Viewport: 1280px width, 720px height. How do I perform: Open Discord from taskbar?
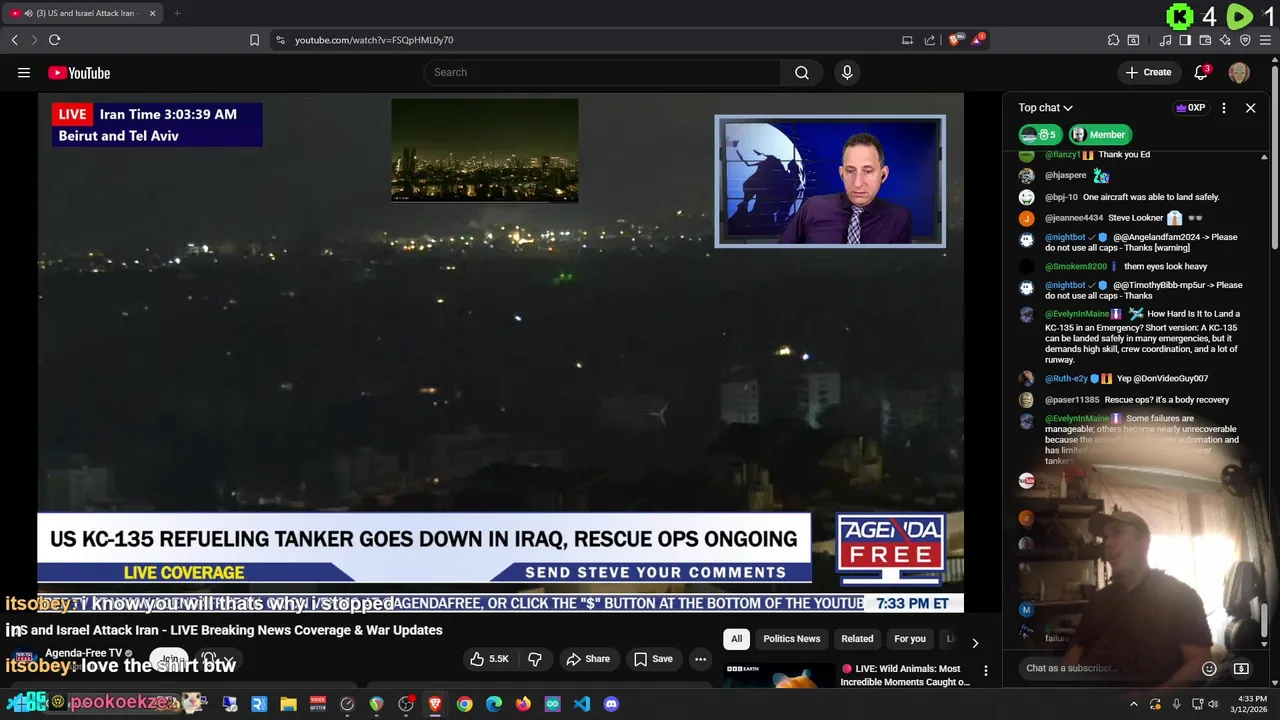[x=611, y=704]
